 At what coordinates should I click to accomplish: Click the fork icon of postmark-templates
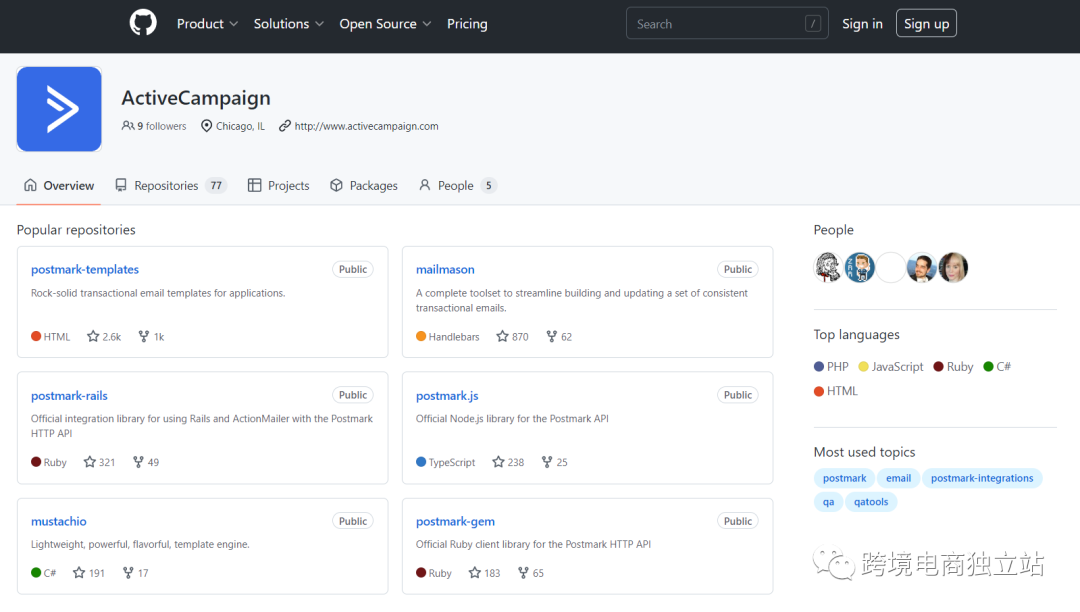click(143, 336)
